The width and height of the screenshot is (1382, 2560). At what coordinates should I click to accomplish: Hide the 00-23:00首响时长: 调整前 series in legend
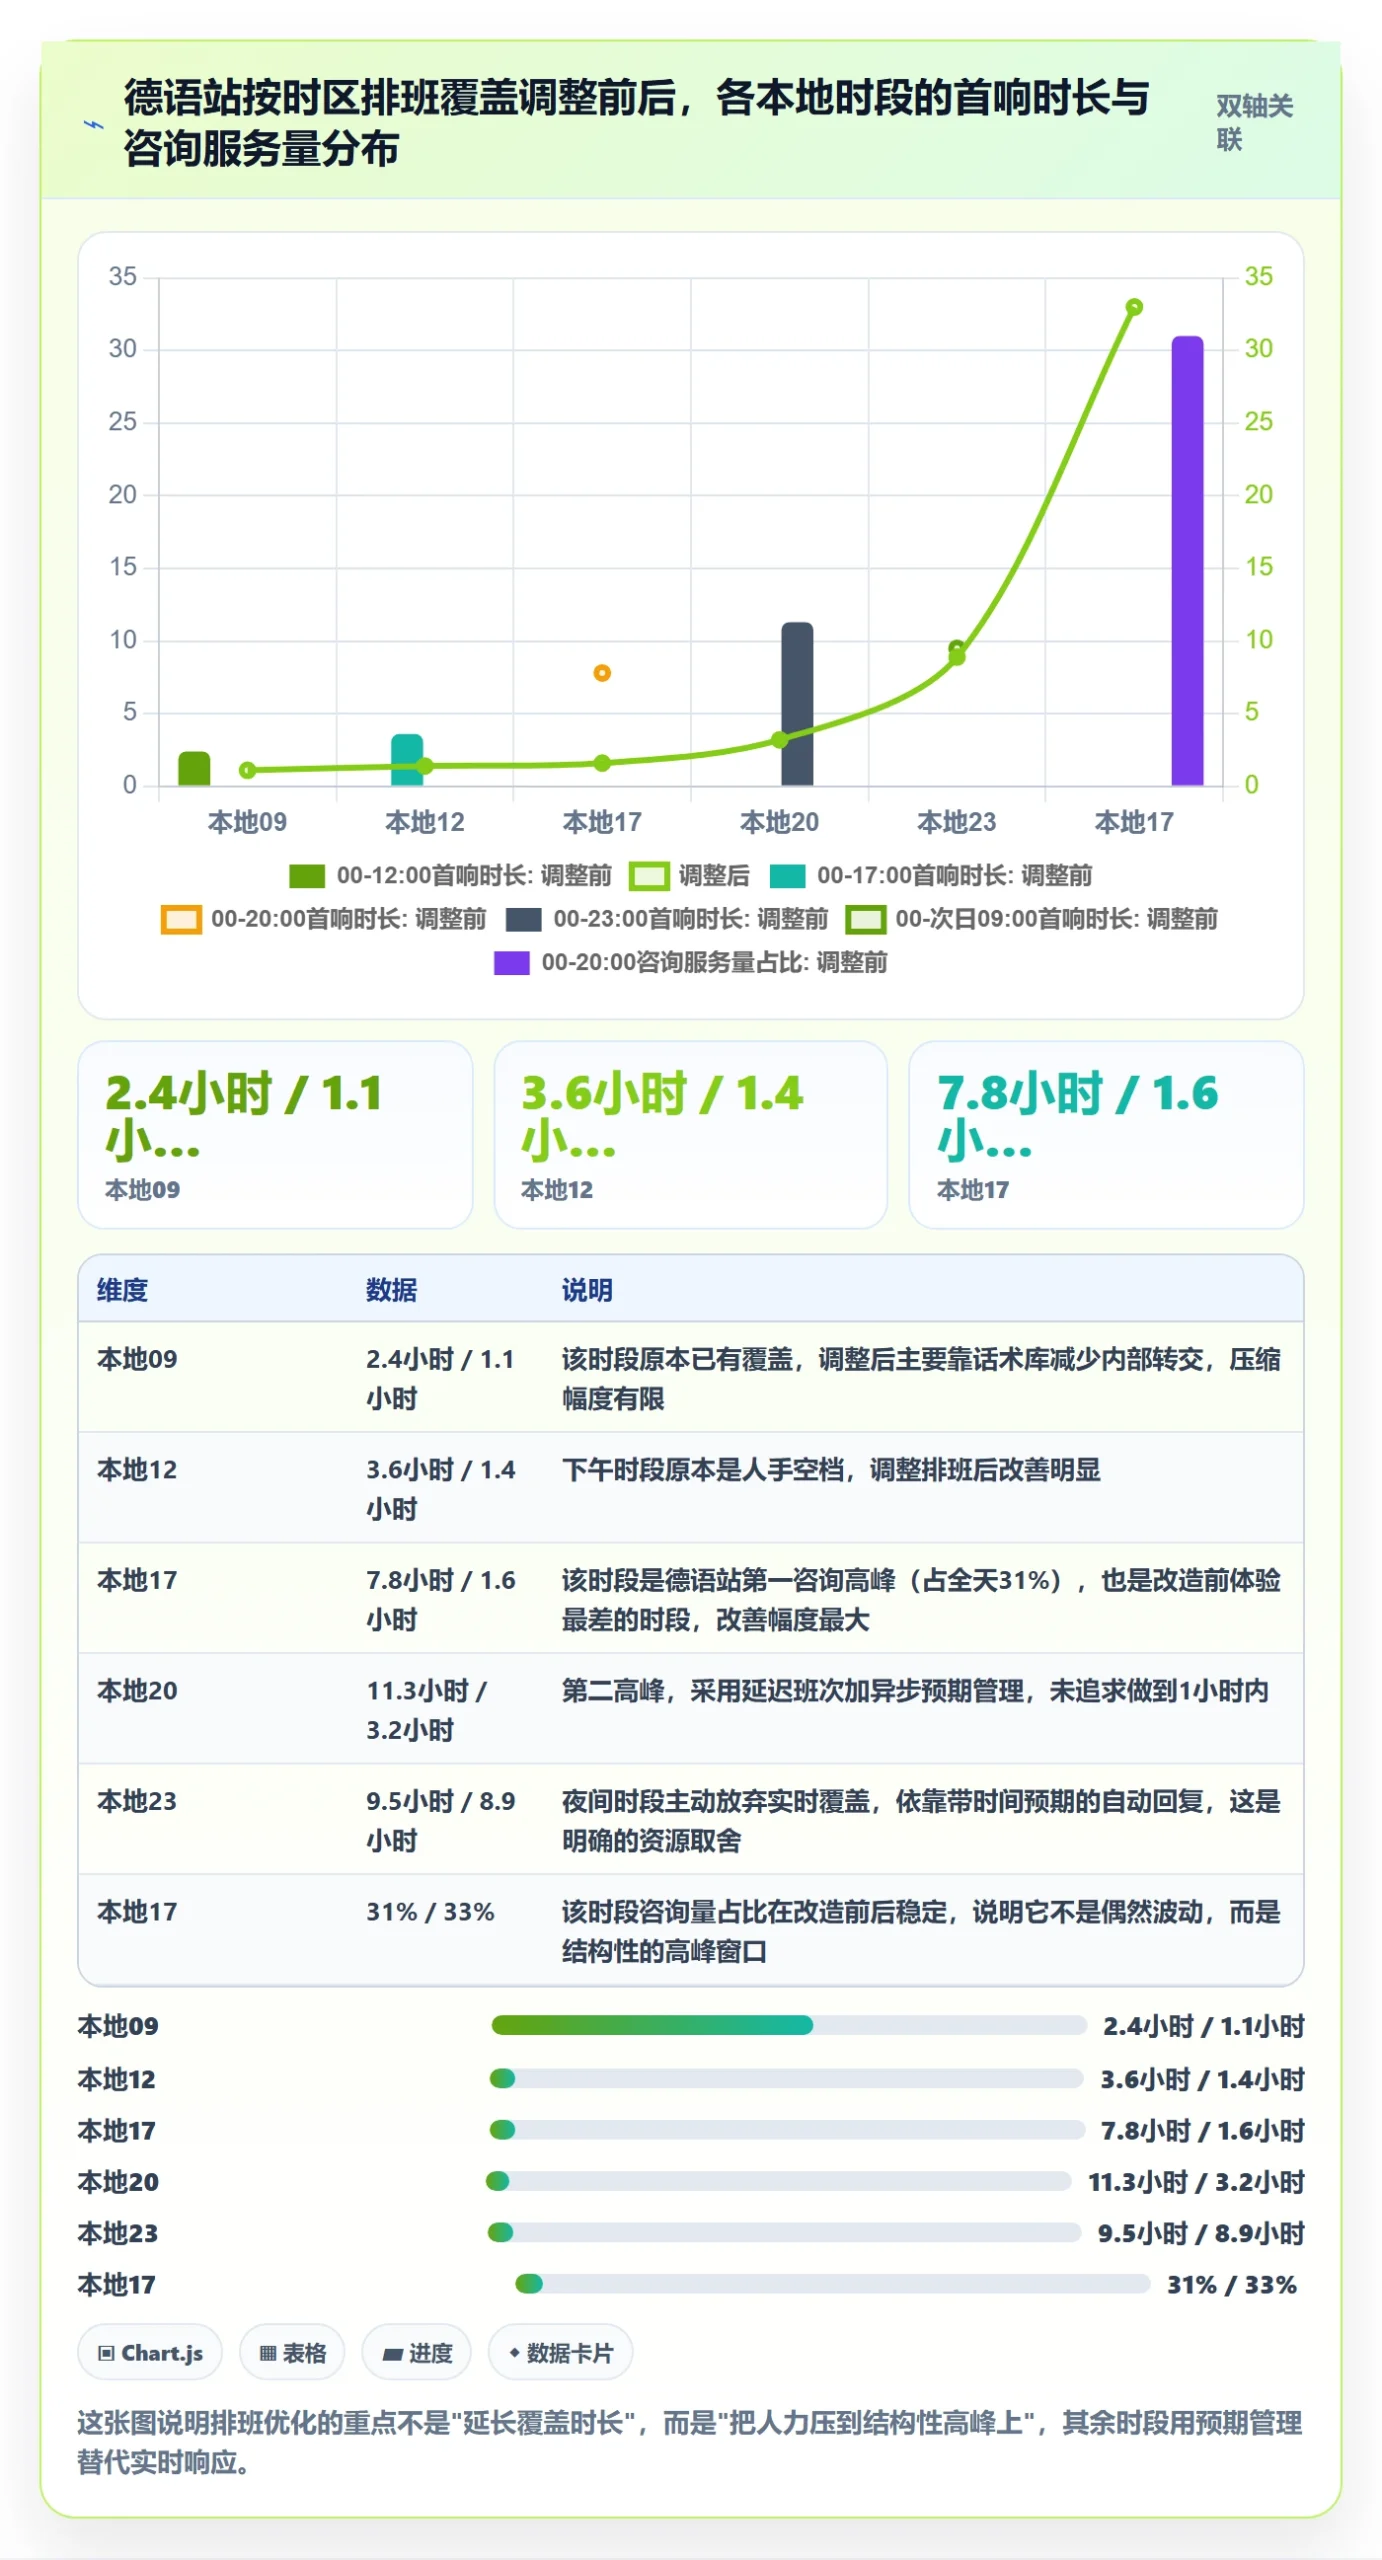pyautogui.click(x=667, y=918)
